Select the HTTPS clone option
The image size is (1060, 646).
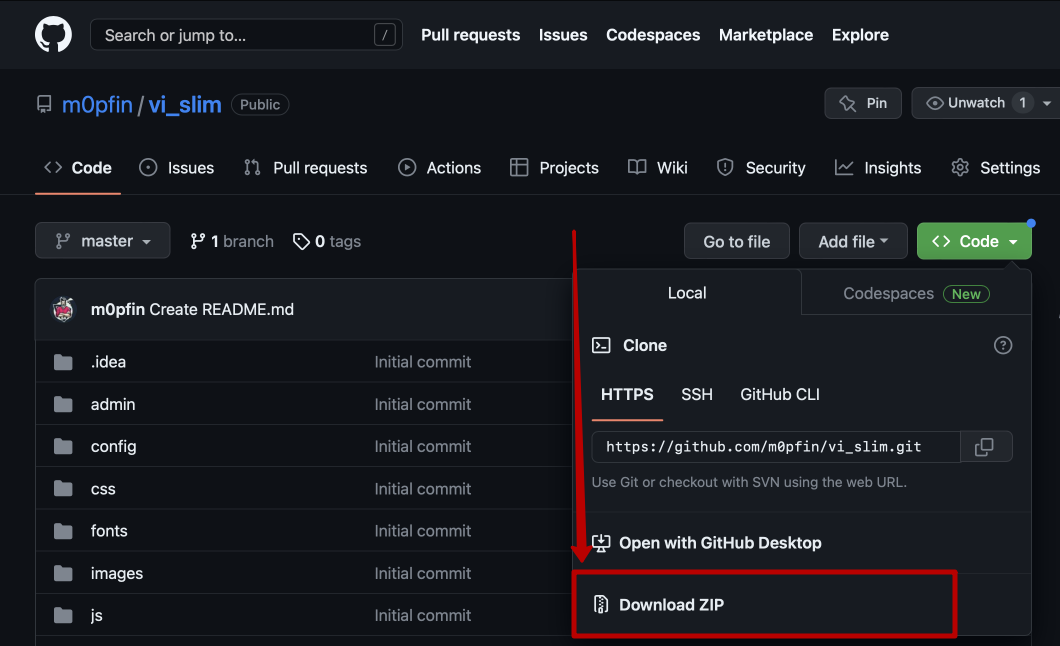627,395
